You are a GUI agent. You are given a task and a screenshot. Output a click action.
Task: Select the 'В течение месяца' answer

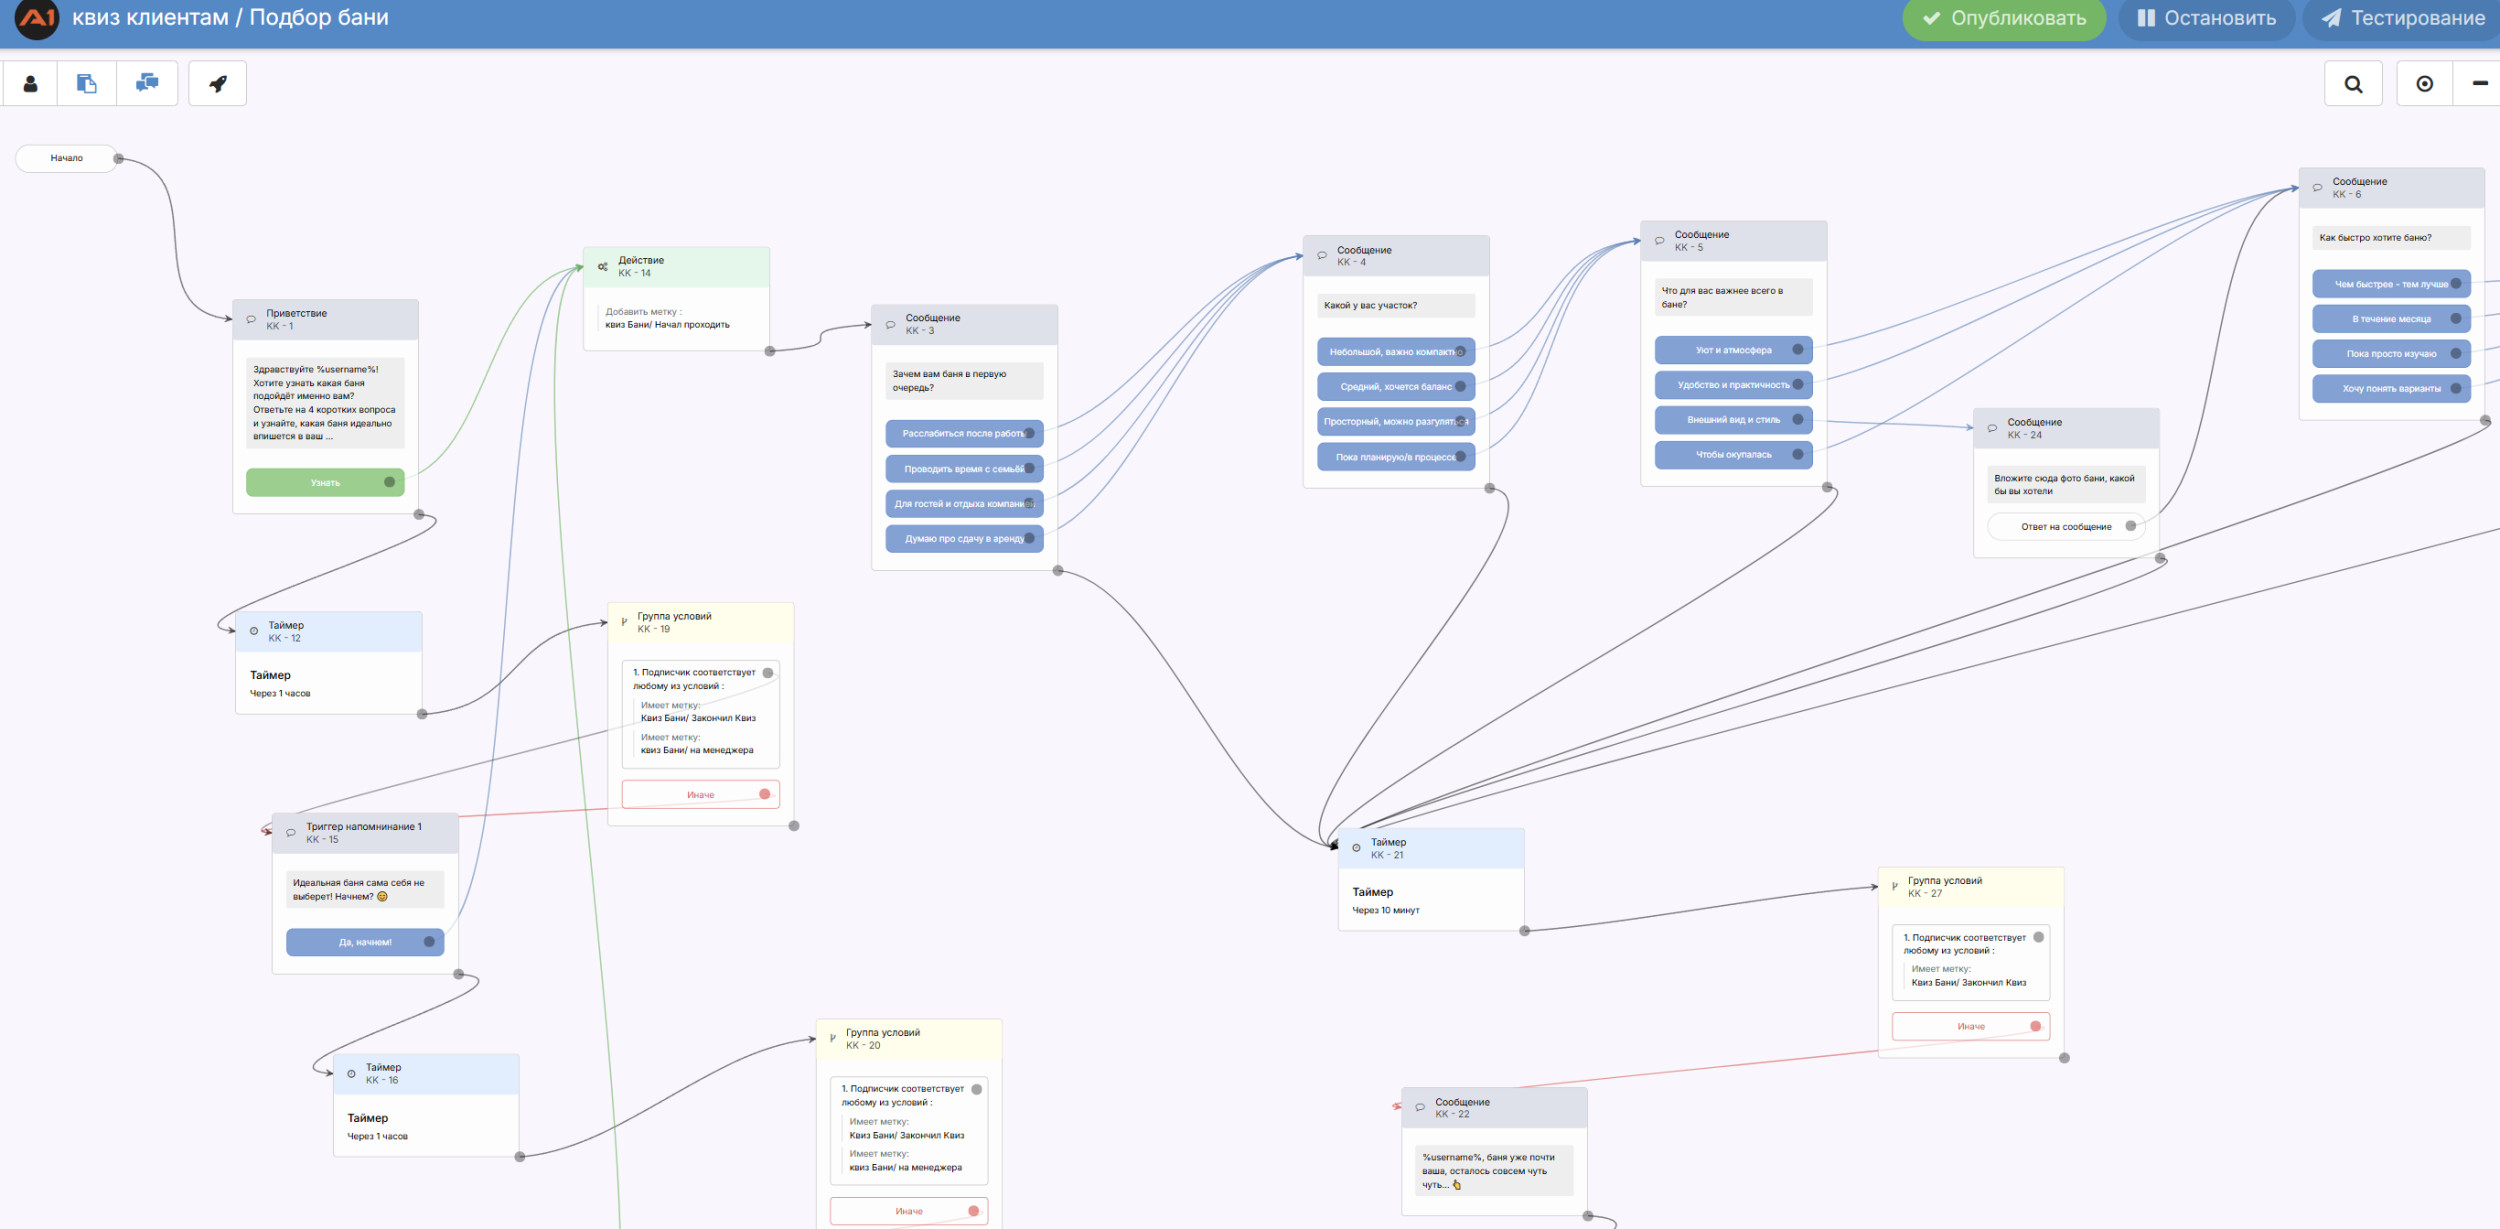[2391, 319]
